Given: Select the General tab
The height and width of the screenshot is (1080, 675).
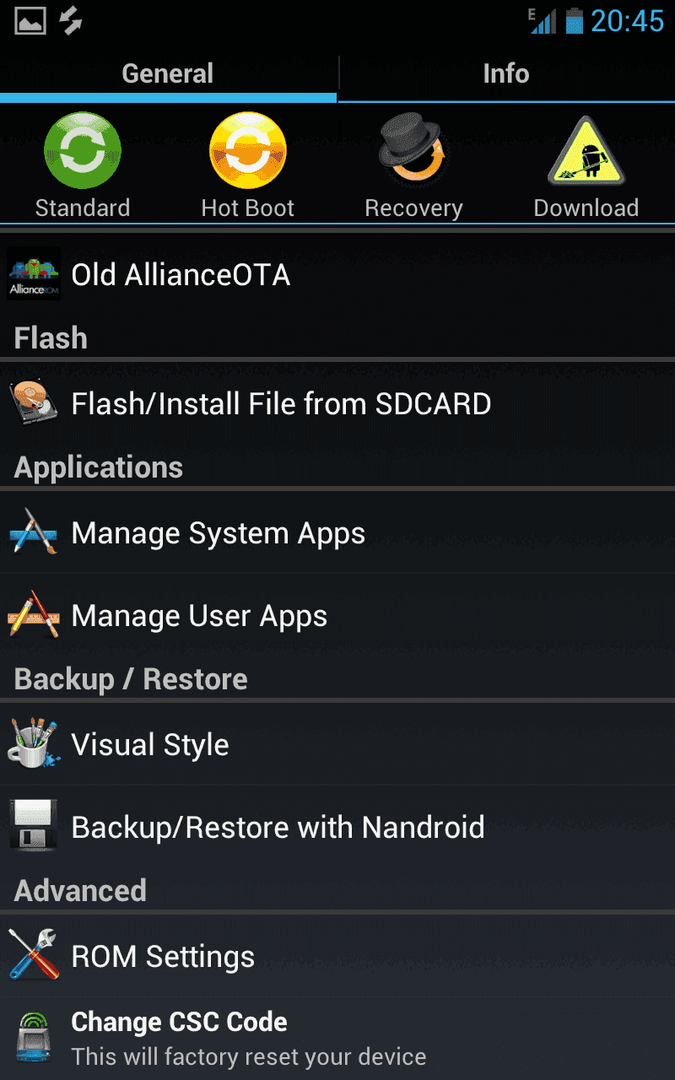Looking at the screenshot, I should [x=168, y=74].
